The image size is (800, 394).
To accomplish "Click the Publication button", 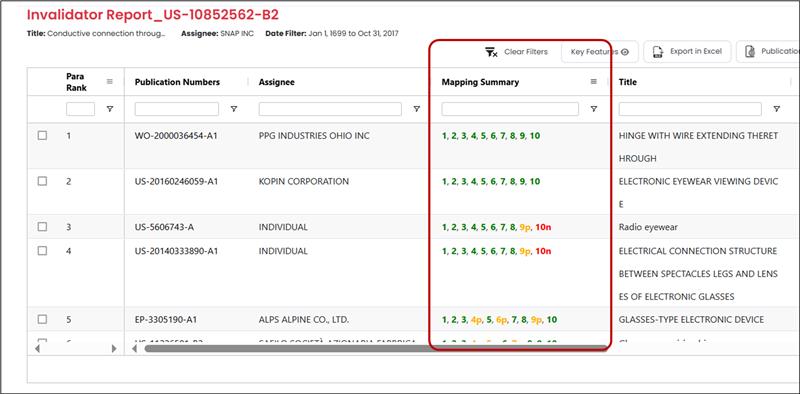I will point(768,52).
